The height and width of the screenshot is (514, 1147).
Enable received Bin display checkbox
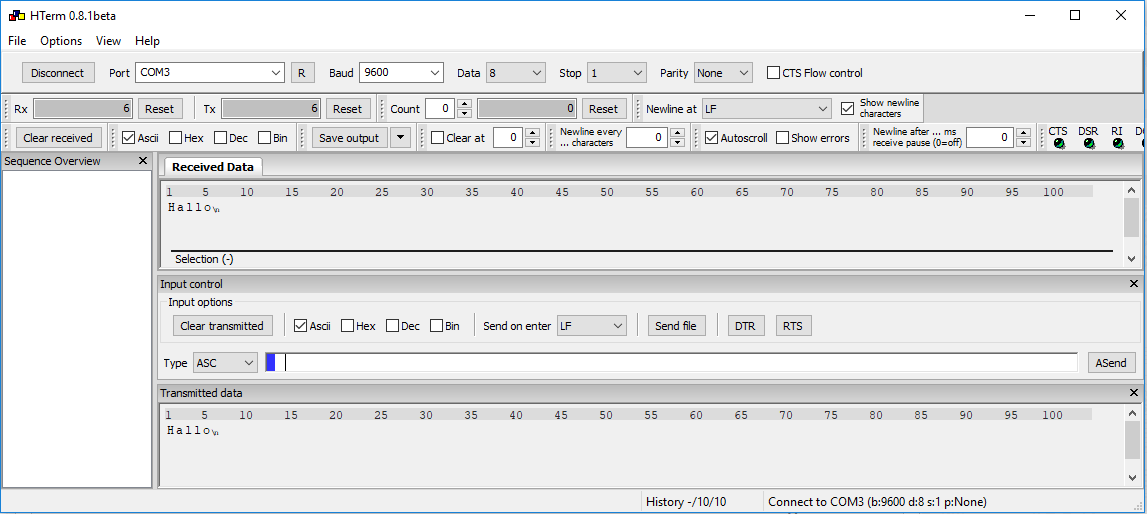264,137
